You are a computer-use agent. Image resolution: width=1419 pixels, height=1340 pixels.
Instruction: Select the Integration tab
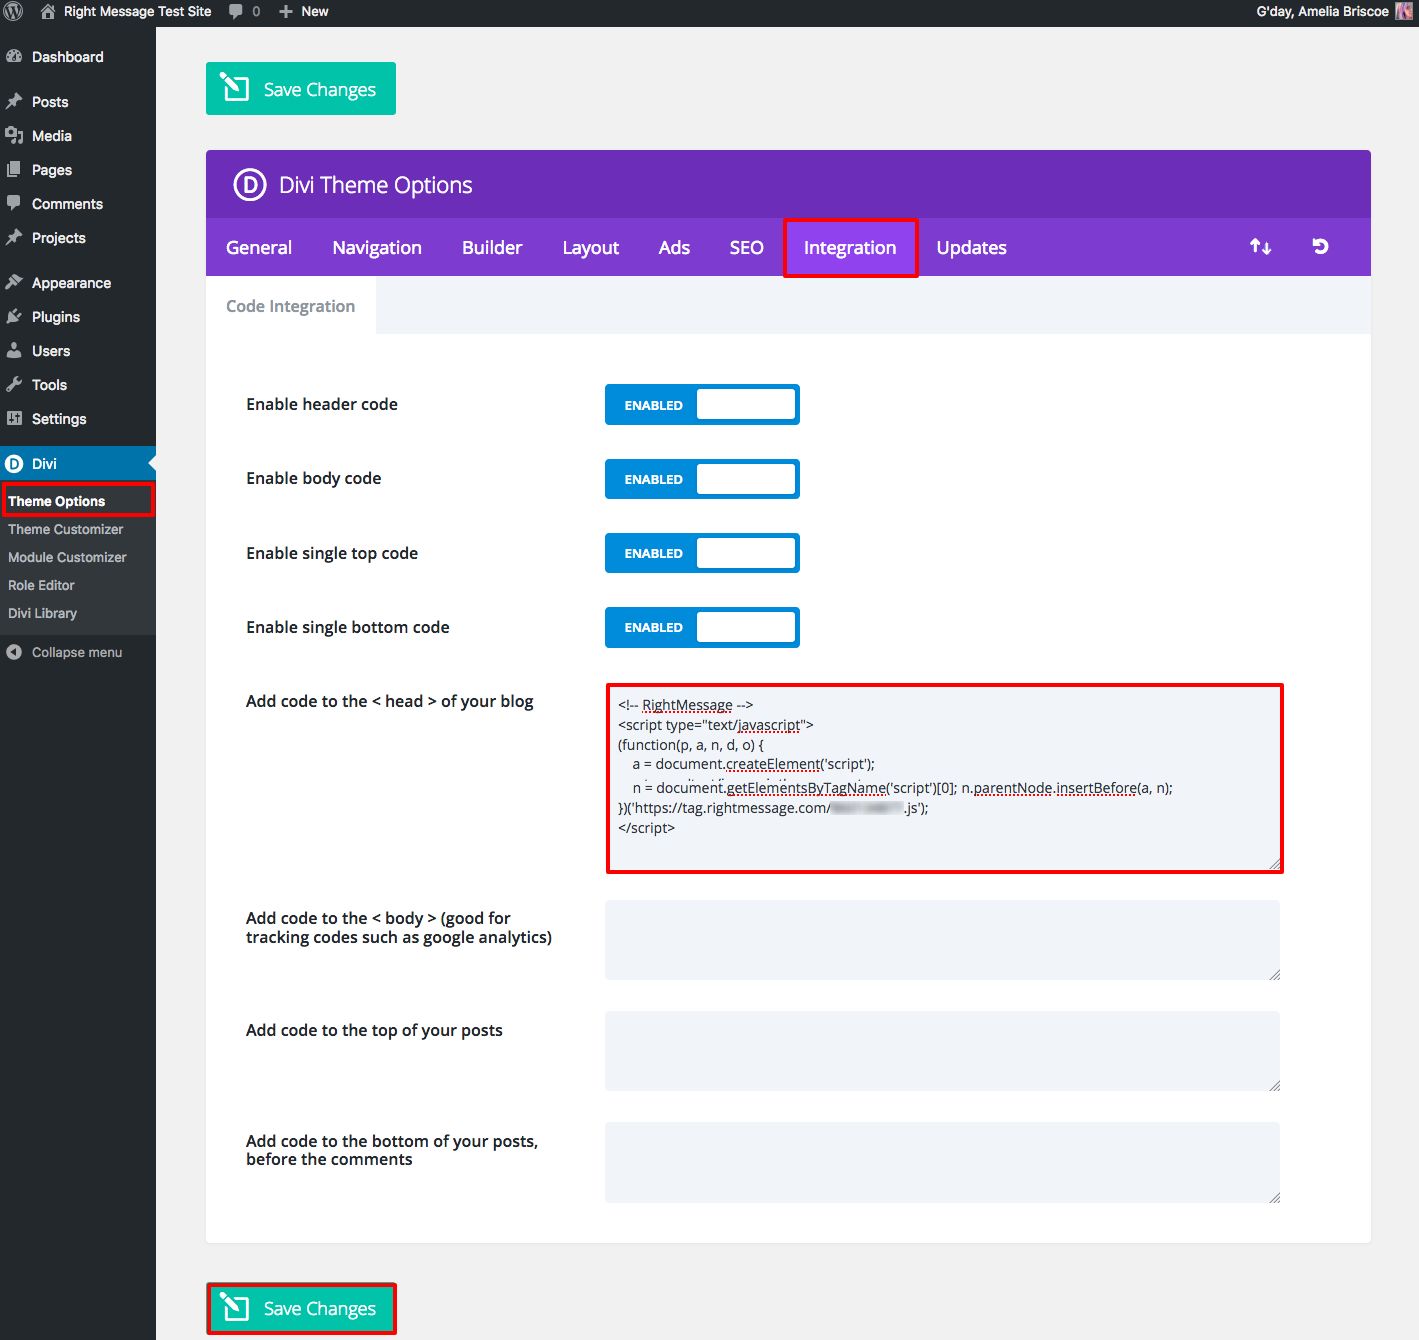click(850, 247)
